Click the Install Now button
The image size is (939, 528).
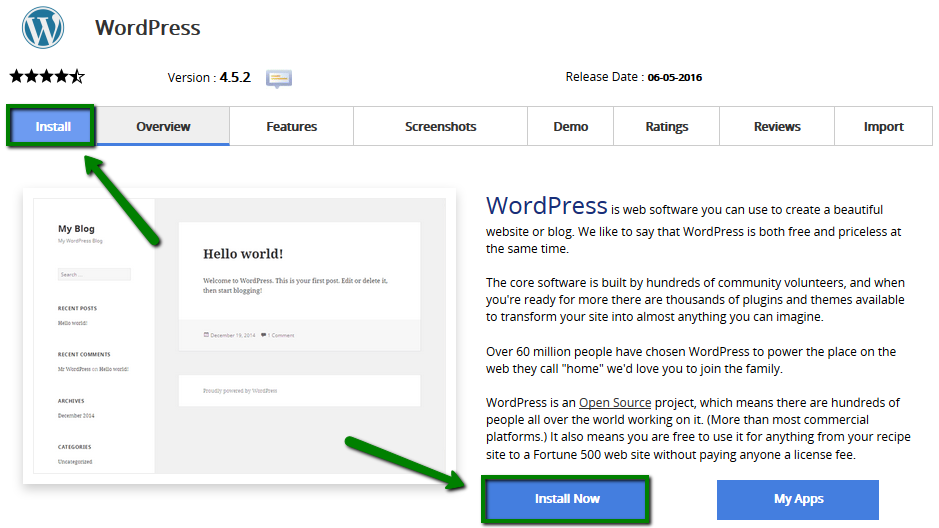[566, 499]
